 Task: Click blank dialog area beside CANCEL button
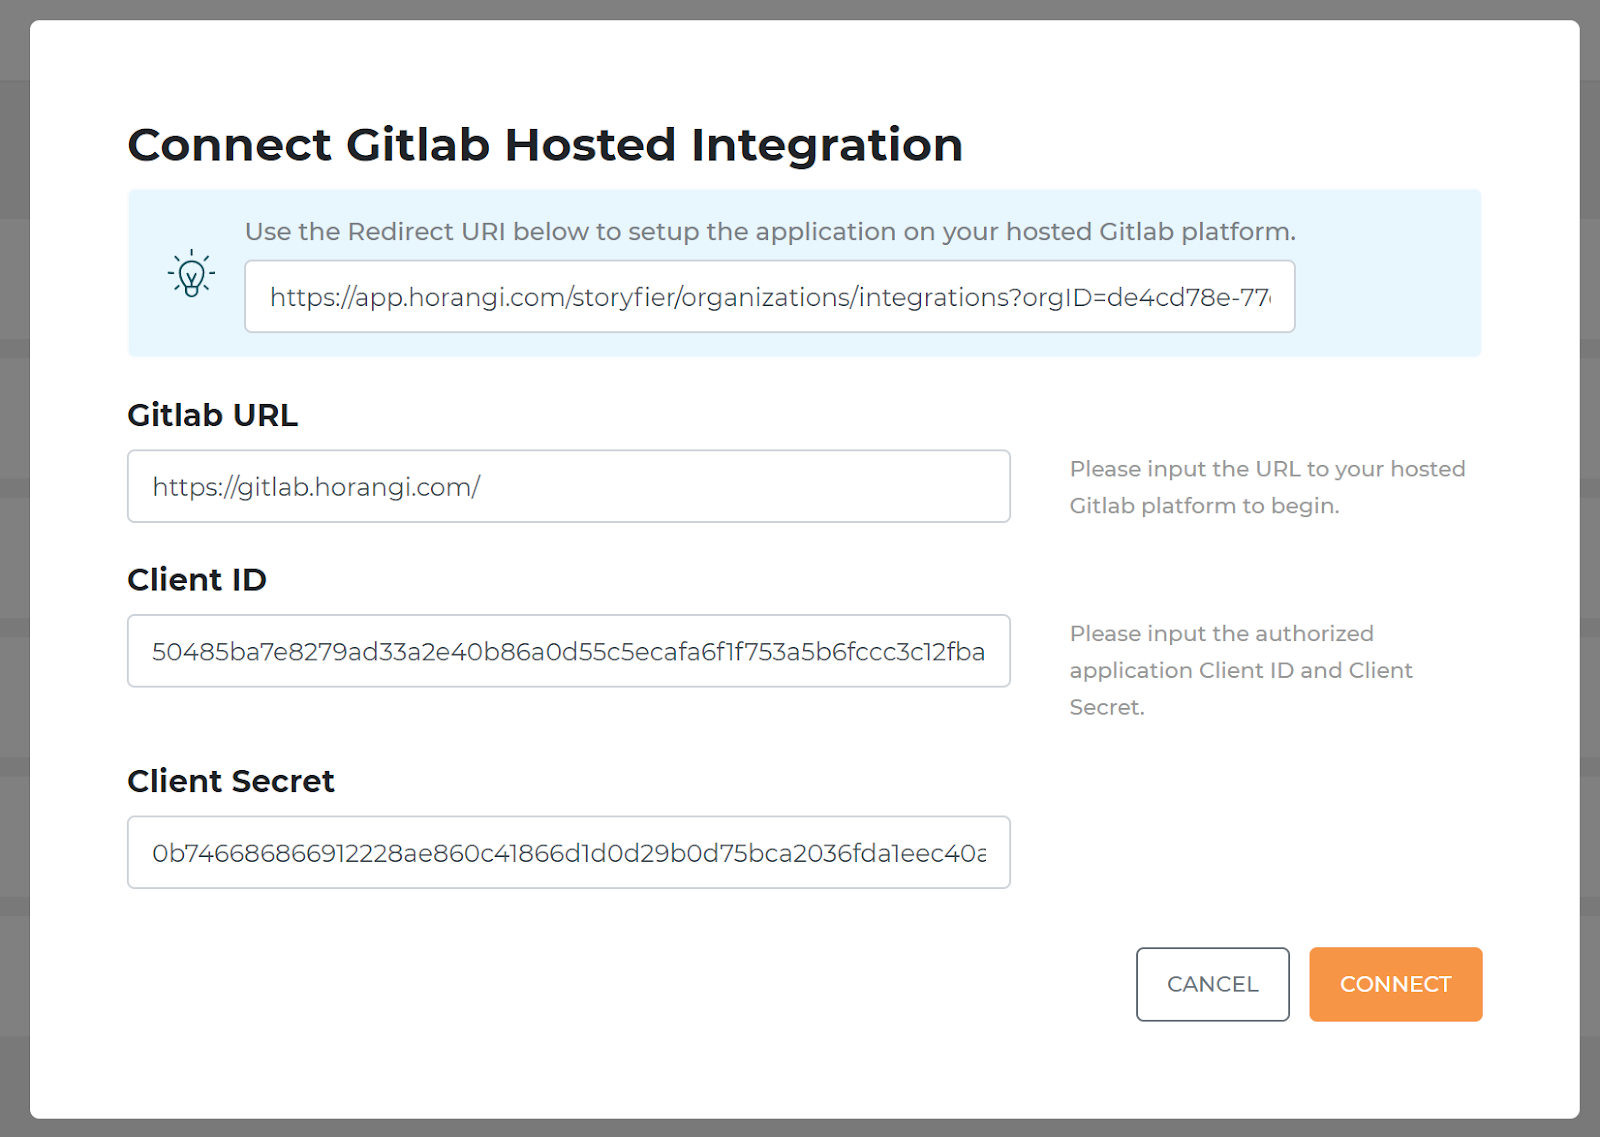coord(700,985)
